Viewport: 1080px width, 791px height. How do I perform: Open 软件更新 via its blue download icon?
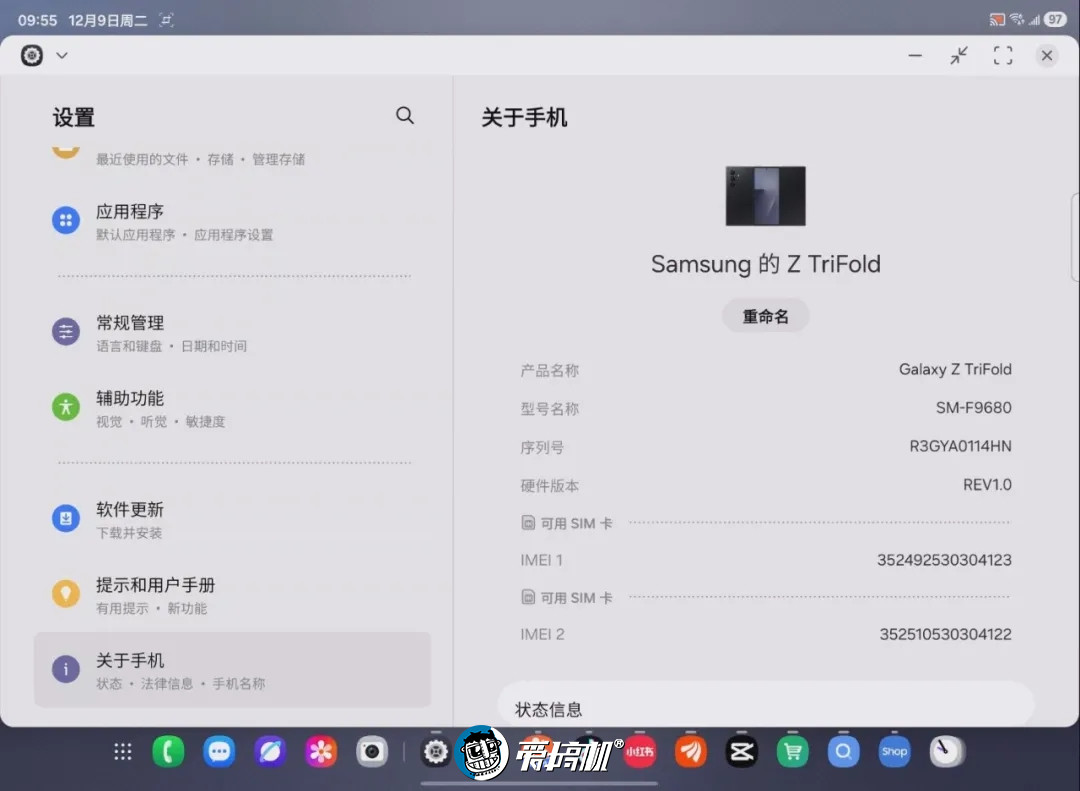coord(66,518)
